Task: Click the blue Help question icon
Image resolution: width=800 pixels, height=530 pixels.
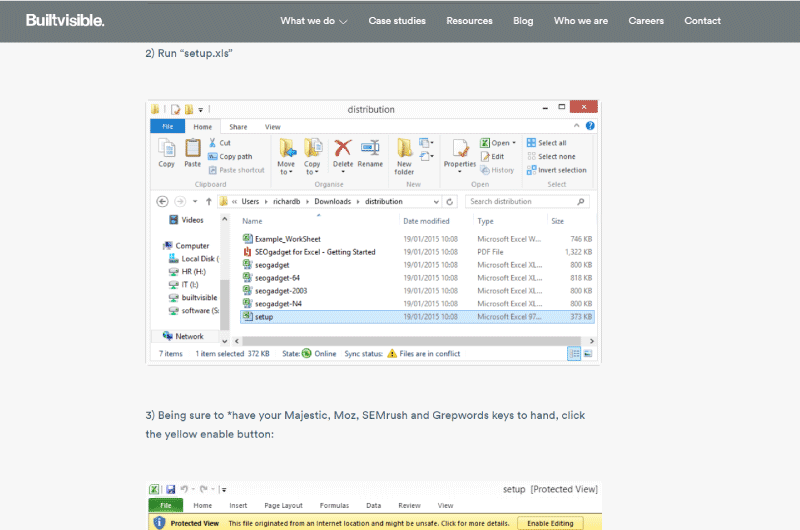Action: tap(590, 126)
